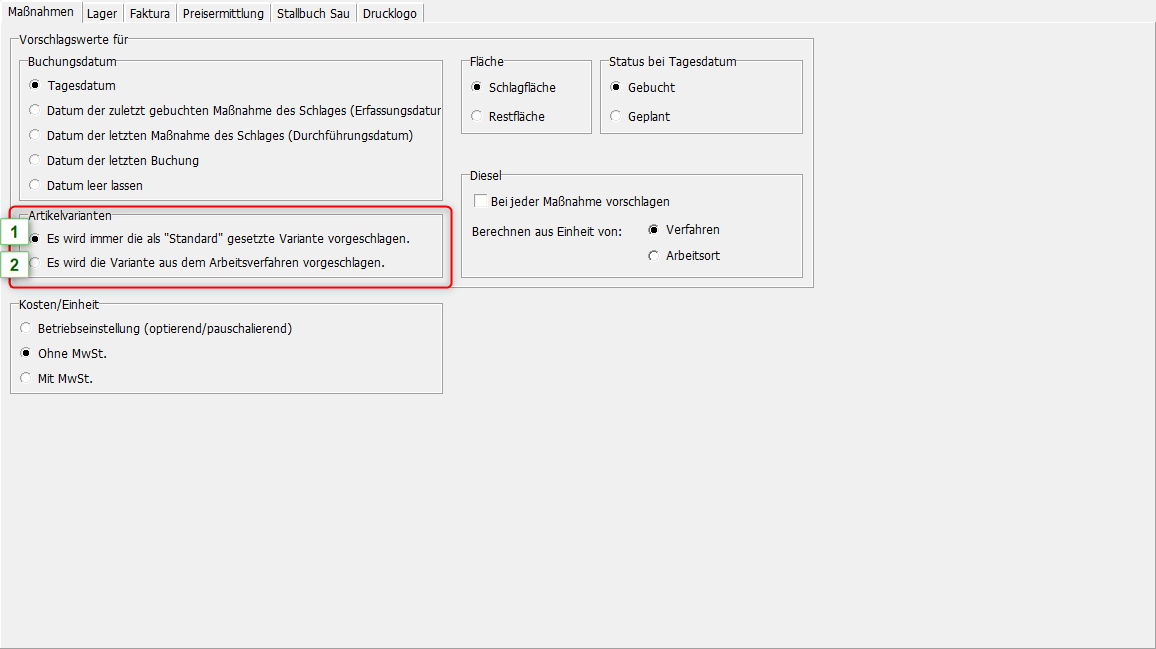This screenshot has width=1156, height=649.
Task: Pick 'Datum der letzten Maßnahme des Schlages (Durchführungsdatum)'
Action: [x=36, y=135]
